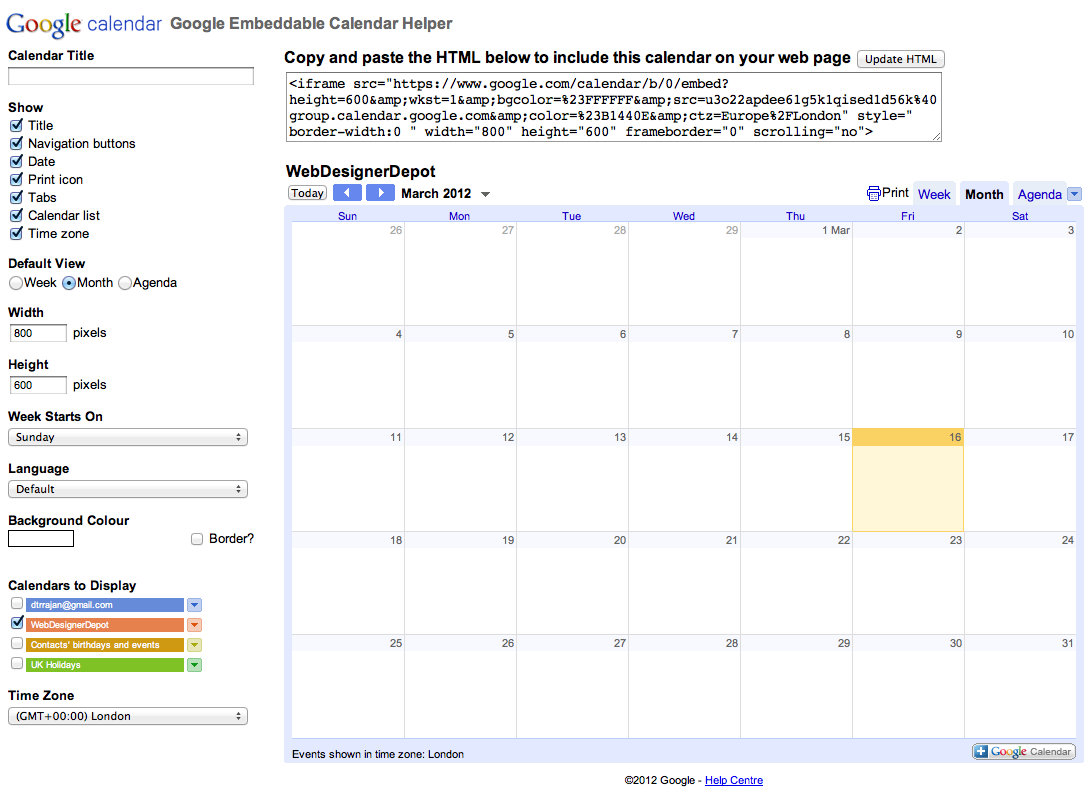
Task: Expand the Language dropdown
Action: [x=128, y=489]
